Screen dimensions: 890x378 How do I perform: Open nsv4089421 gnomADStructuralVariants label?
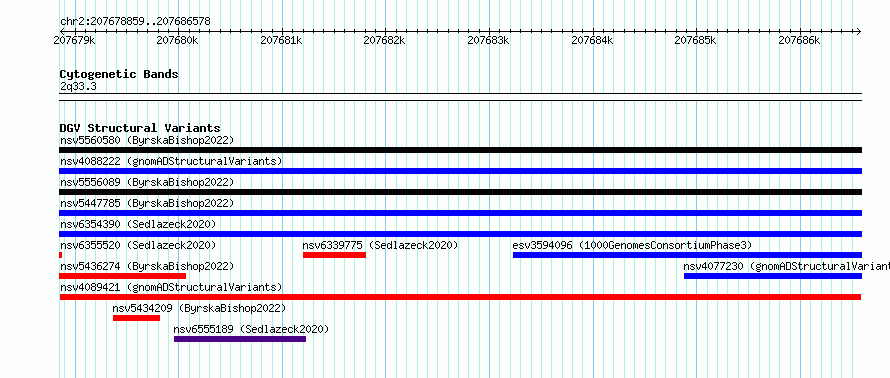171,287
